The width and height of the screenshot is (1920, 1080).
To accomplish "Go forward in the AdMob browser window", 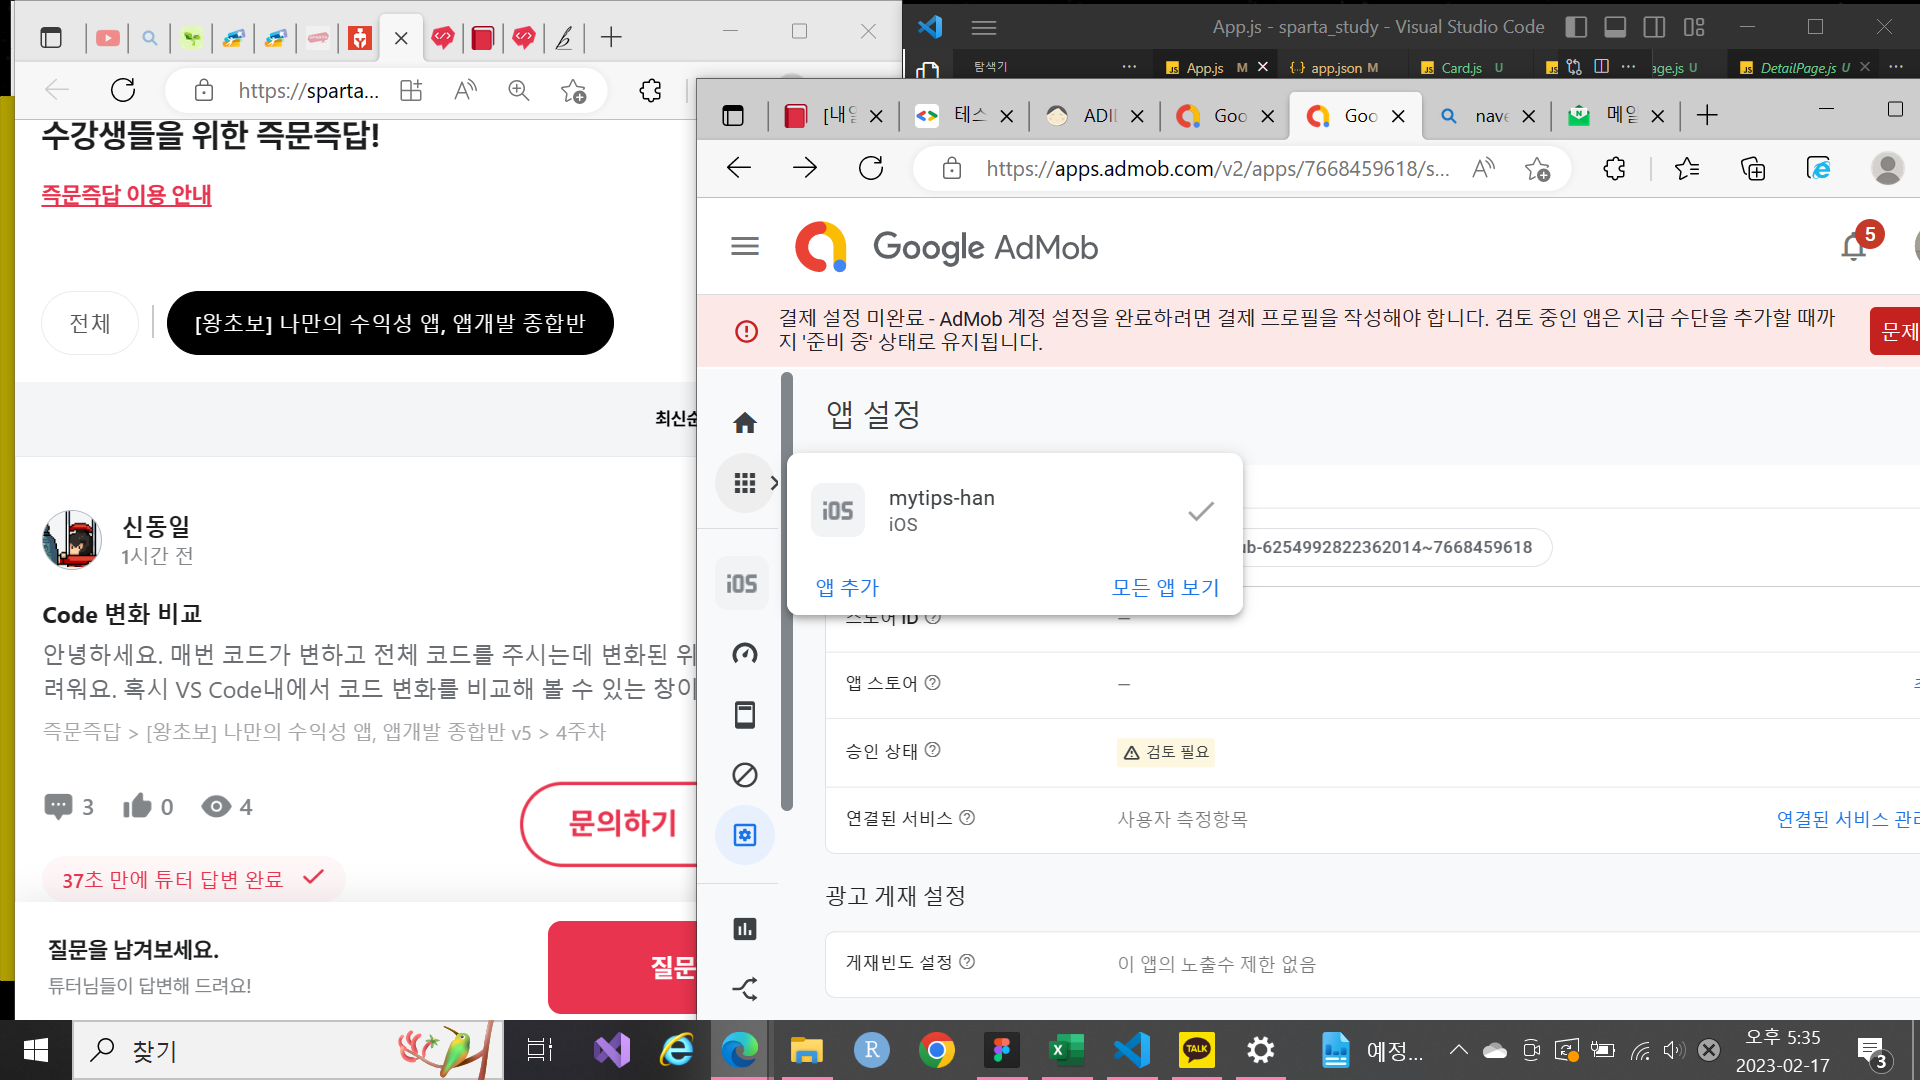I will 805,168.
